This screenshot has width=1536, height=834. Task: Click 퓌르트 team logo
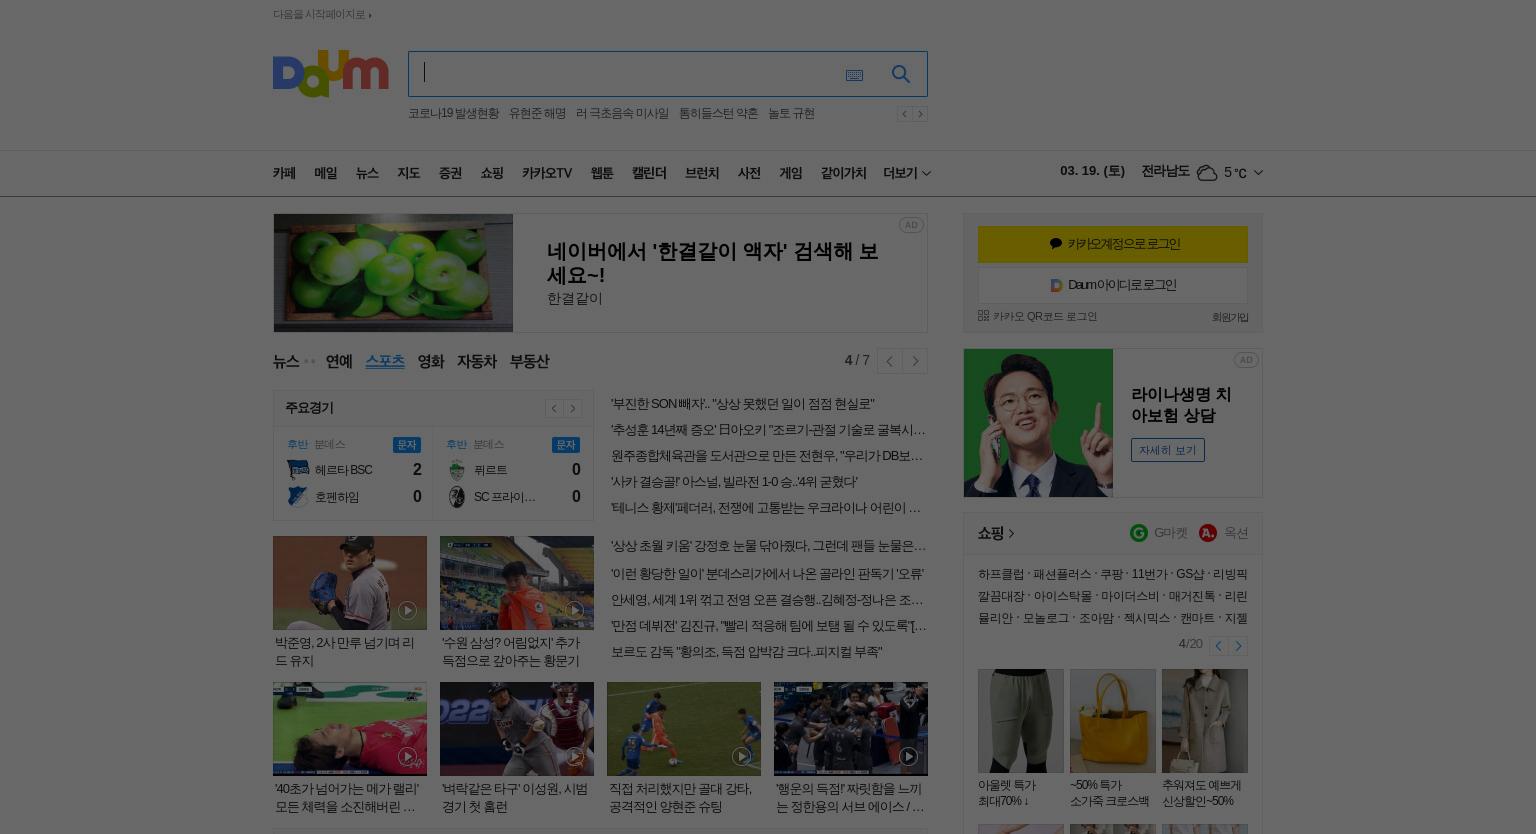[x=457, y=470]
